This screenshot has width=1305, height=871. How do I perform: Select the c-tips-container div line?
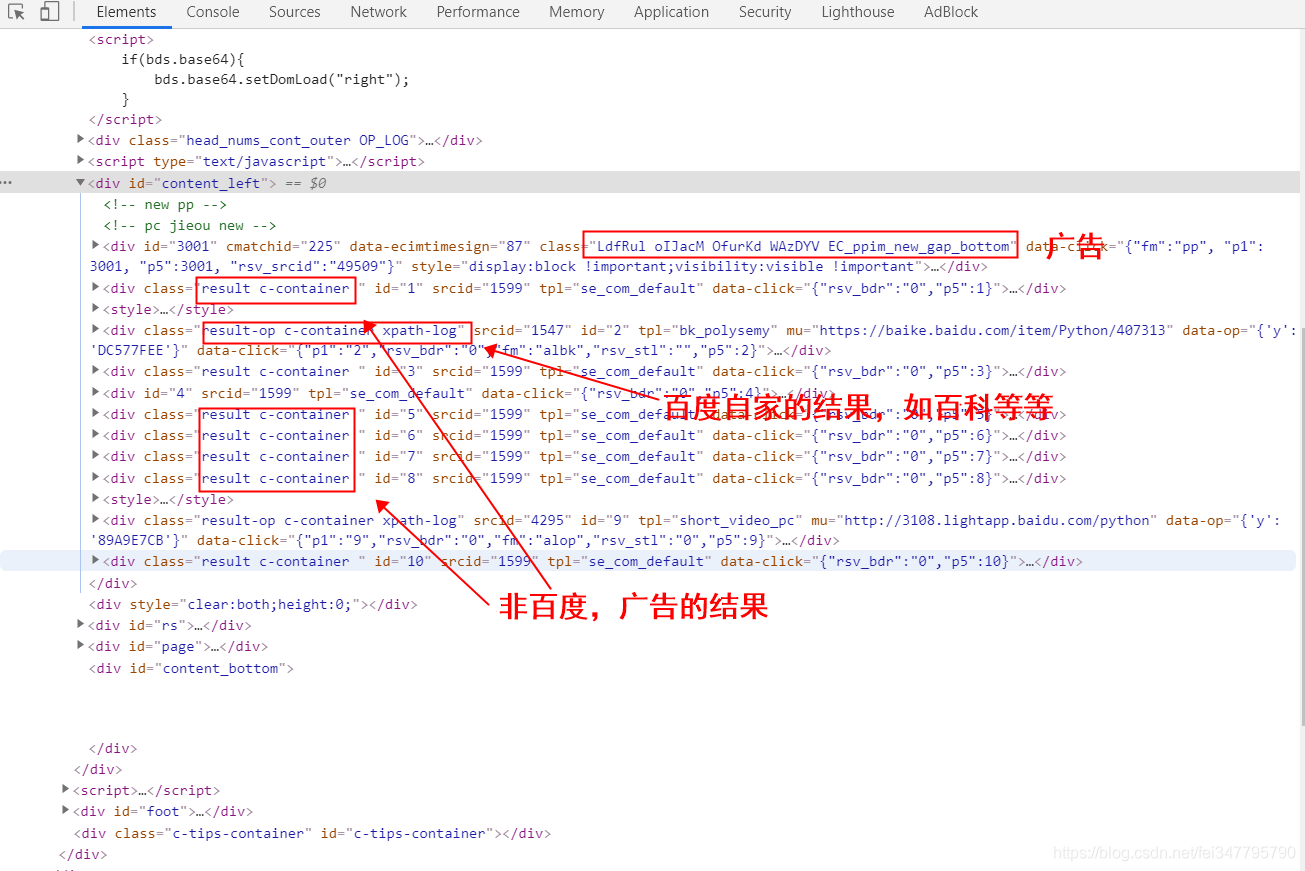tap(312, 833)
